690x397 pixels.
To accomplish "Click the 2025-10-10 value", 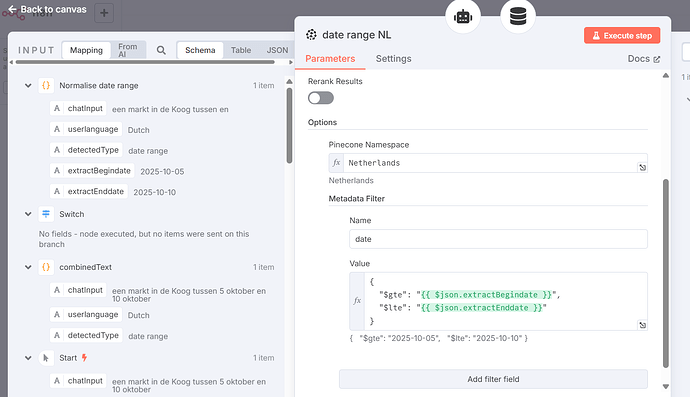I will [x=154, y=192].
